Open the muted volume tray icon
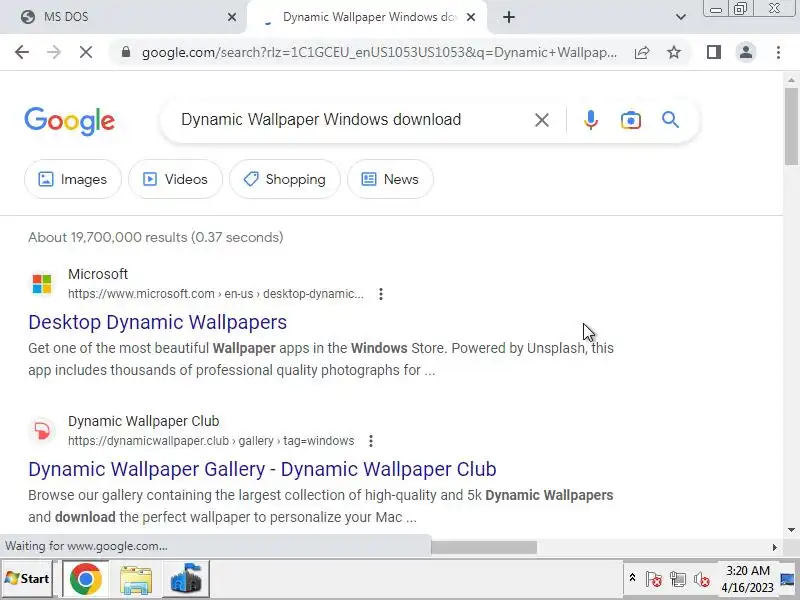Image resolution: width=800 pixels, height=600 pixels. point(702,579)
